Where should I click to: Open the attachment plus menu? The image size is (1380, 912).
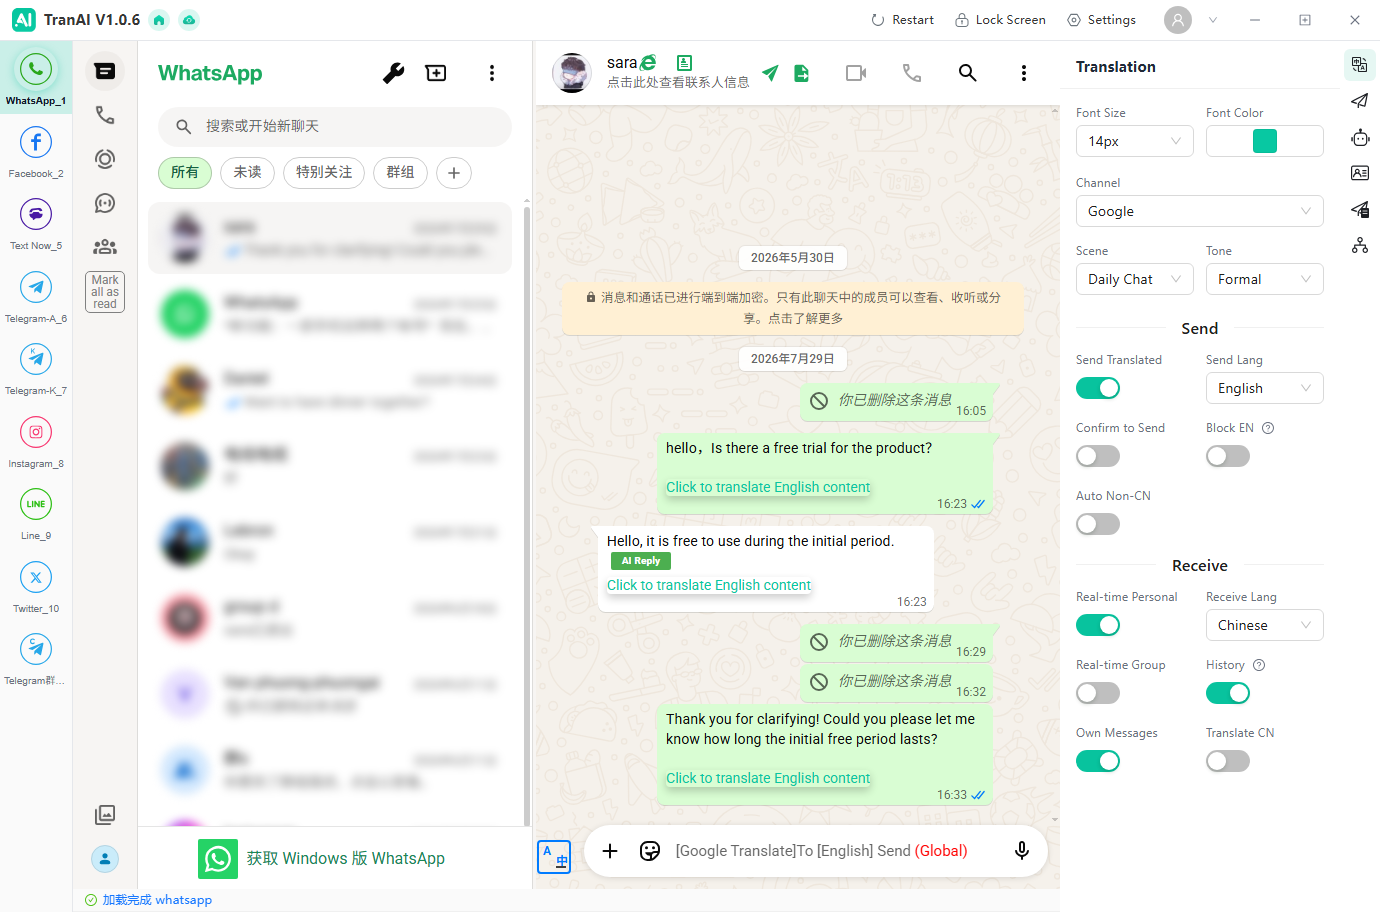click(x=610, y=851)
